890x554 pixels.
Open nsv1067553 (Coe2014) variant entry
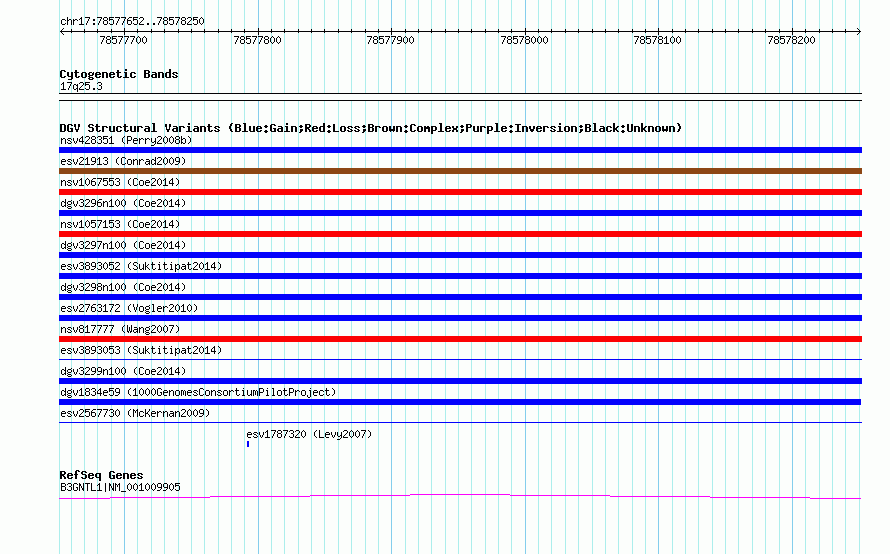120,182
